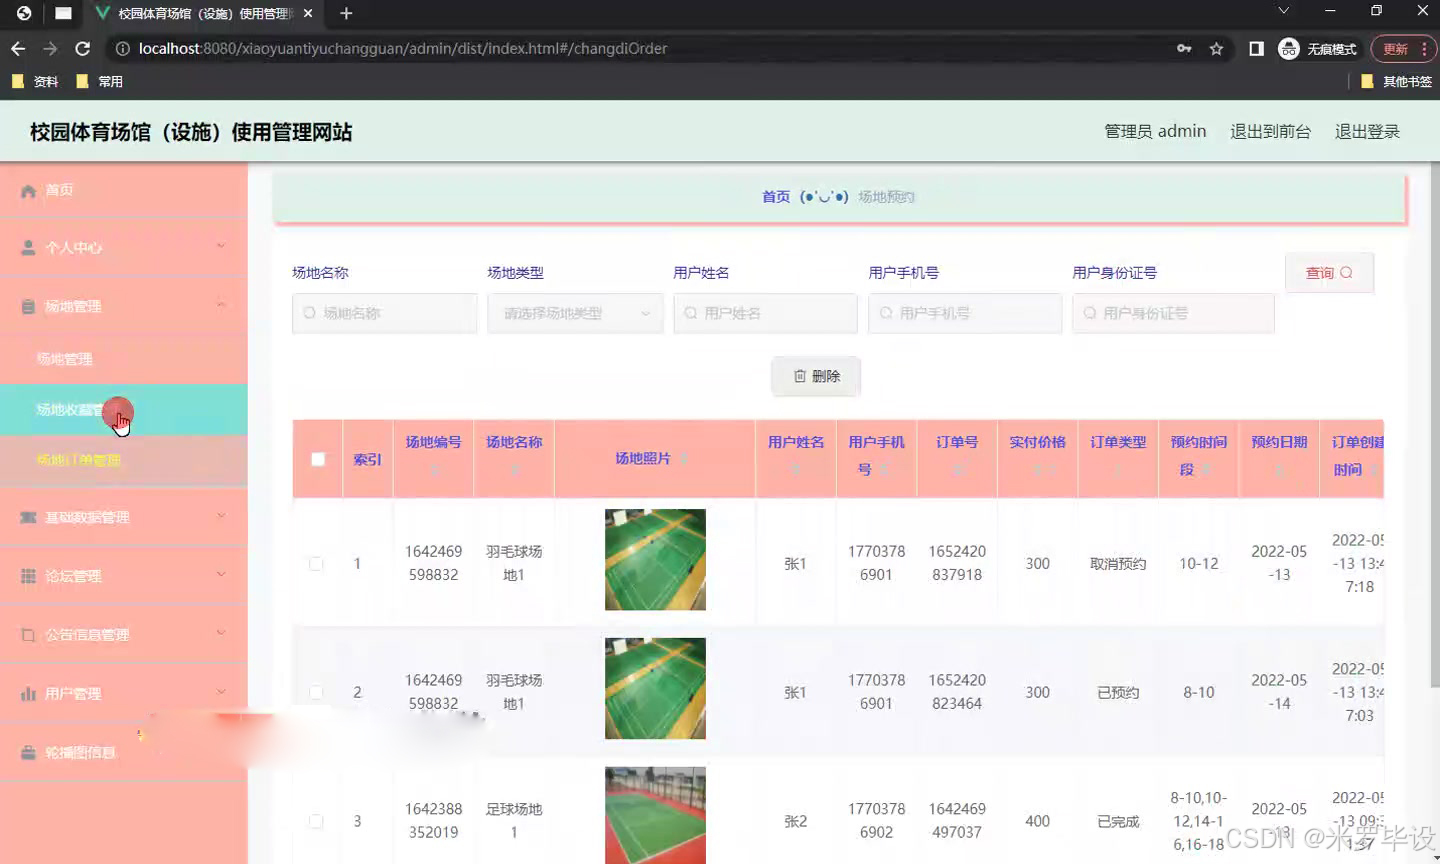
Task: Click inside the 用户姓名 search field
Action: tap(765, 313)
